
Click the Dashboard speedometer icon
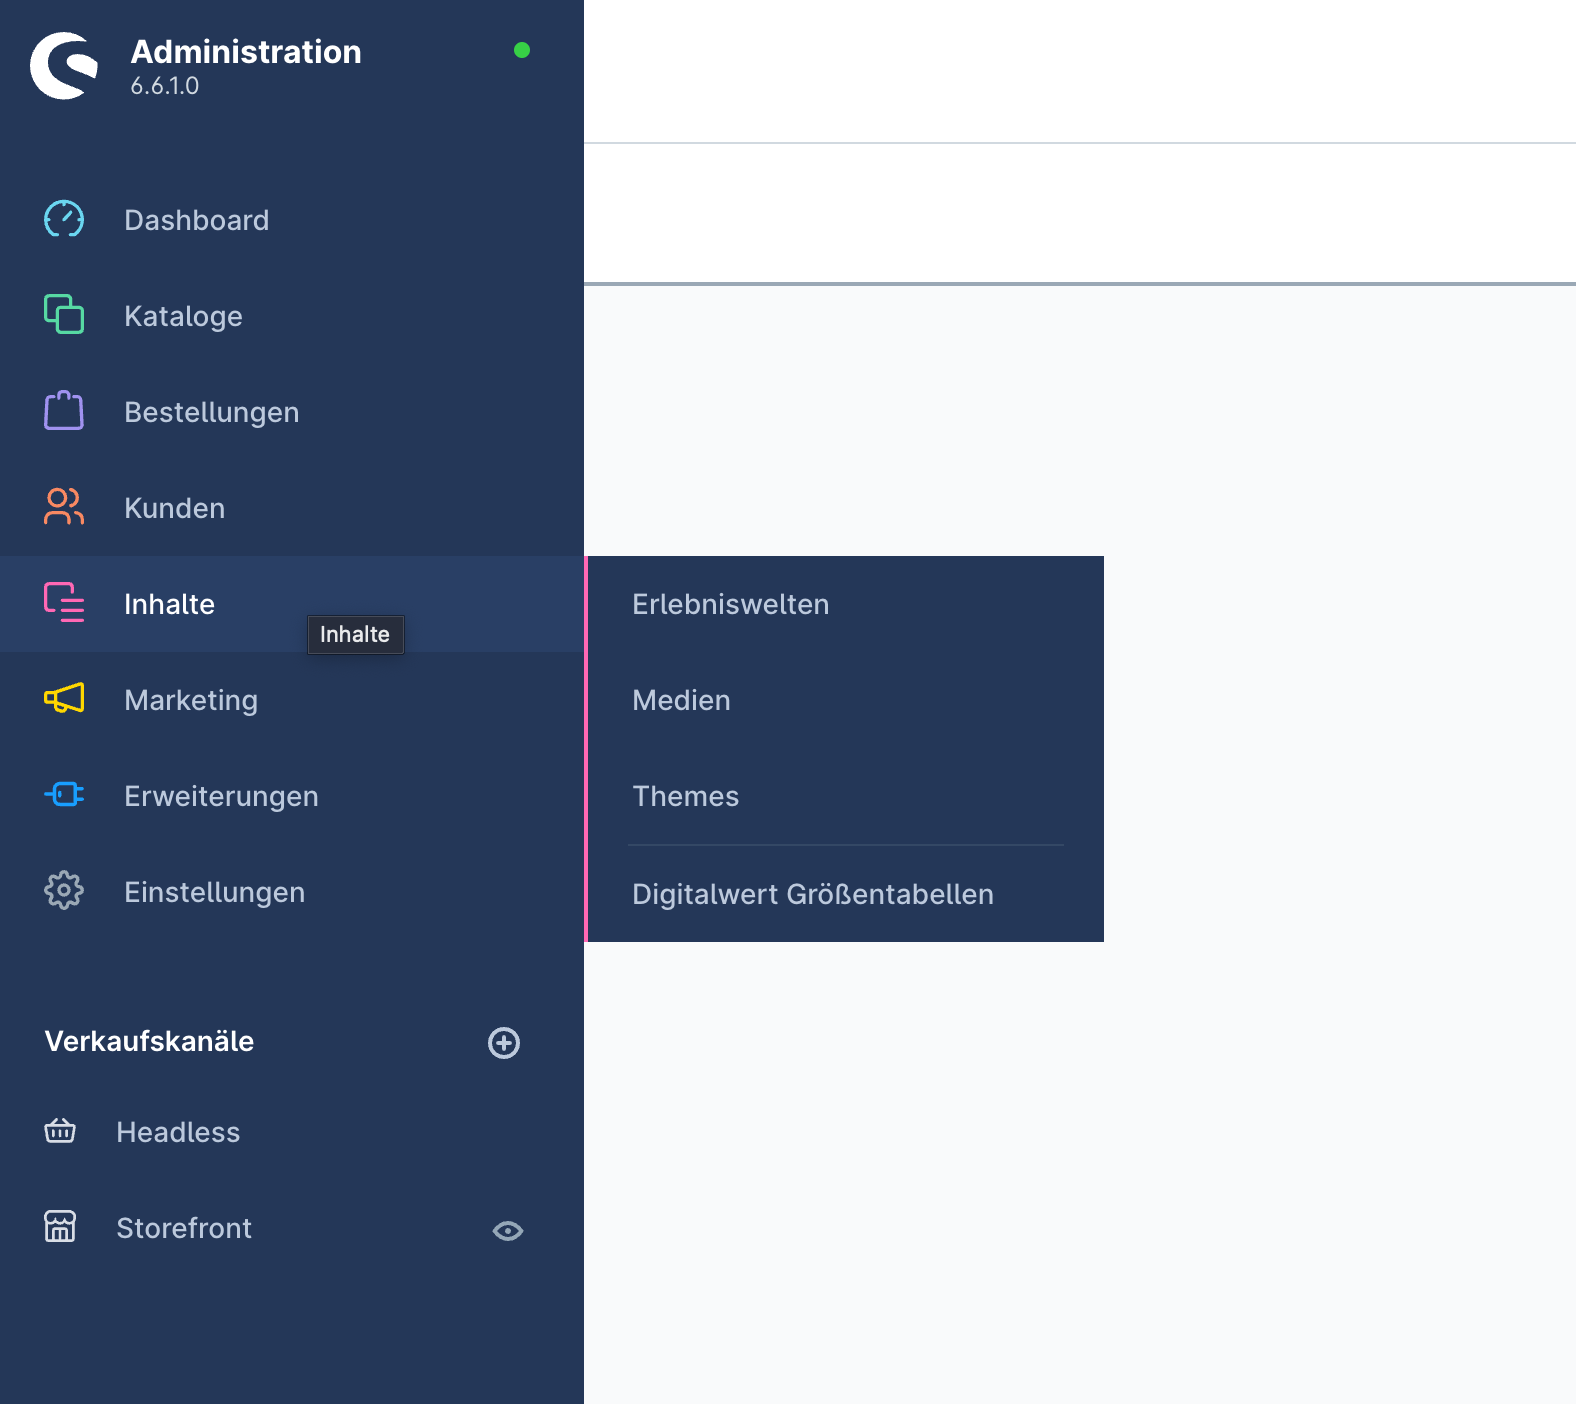(64, 219)
